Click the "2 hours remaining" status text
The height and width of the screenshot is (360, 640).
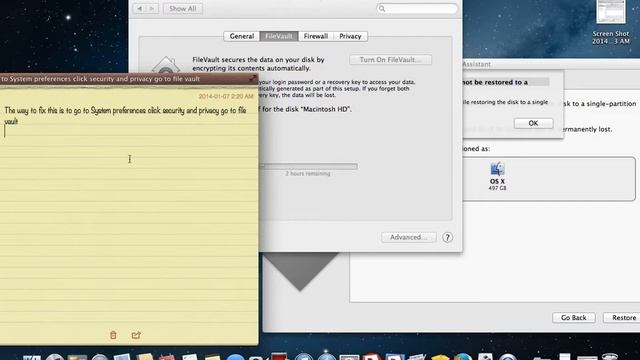click(x=308, y=174)
